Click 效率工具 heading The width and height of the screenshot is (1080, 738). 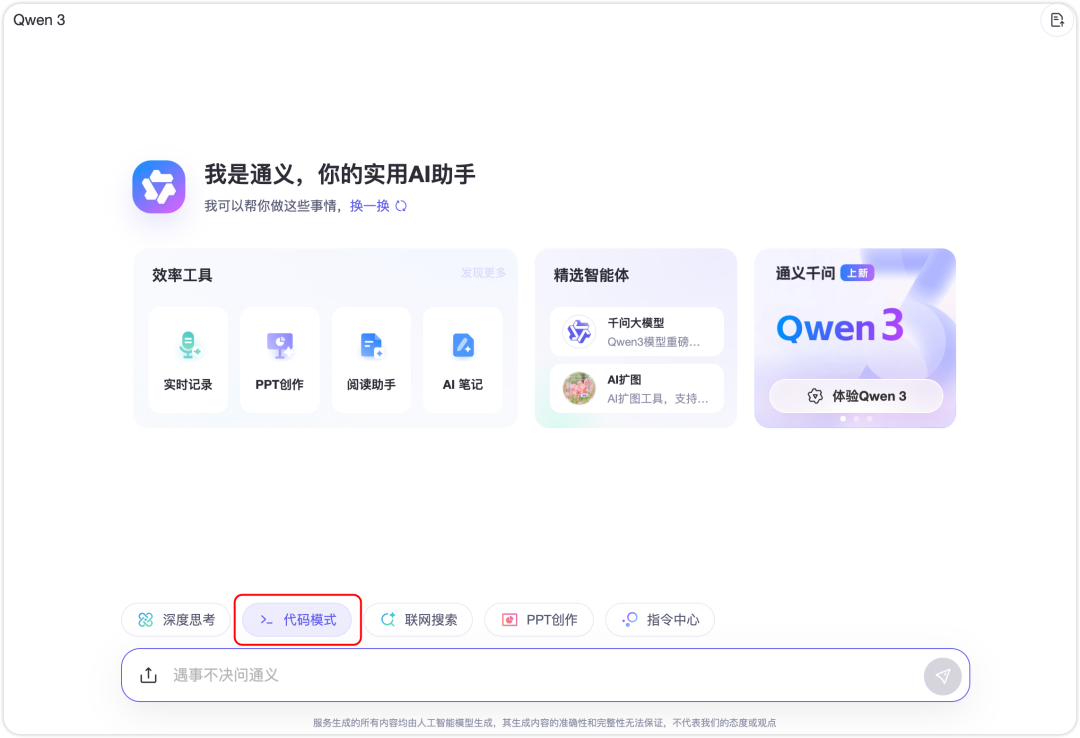pyautogui.click(x=182, y=275)
